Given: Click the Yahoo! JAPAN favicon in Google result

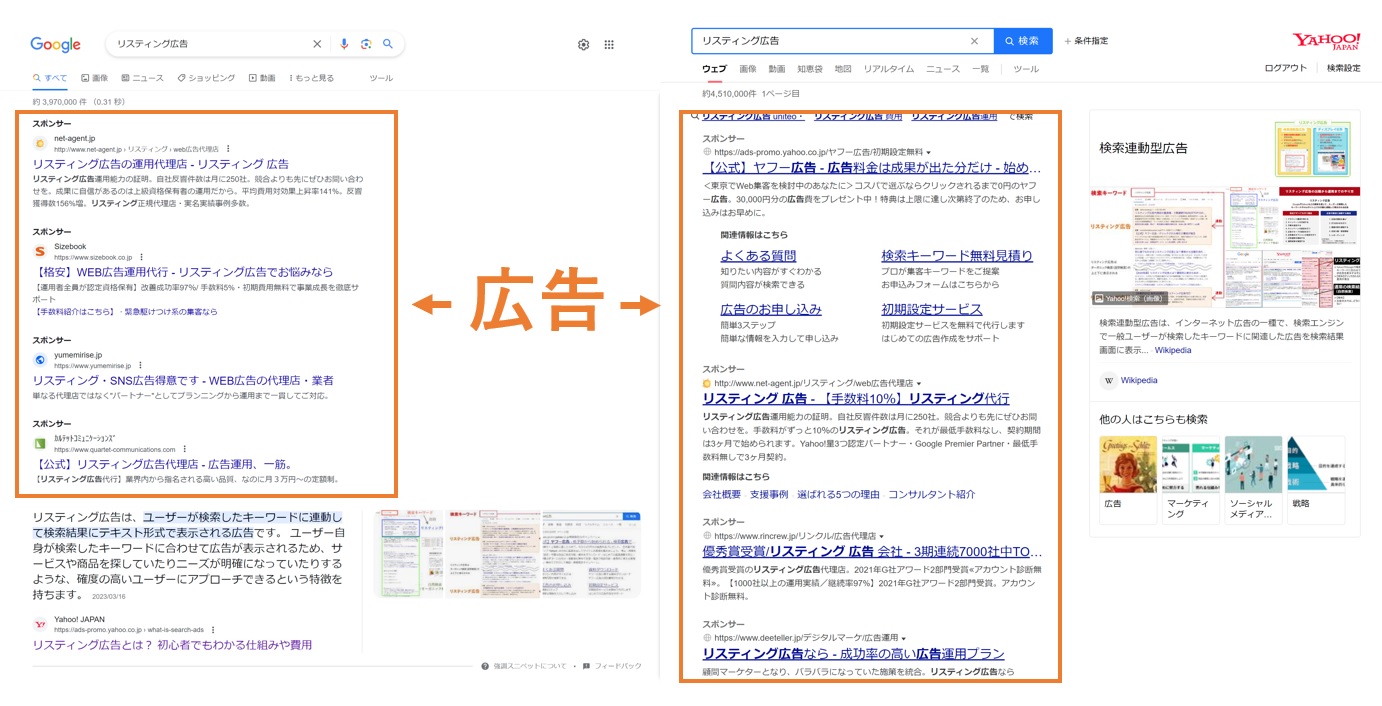Looking at the screenshot, I should tap(41, 624).
